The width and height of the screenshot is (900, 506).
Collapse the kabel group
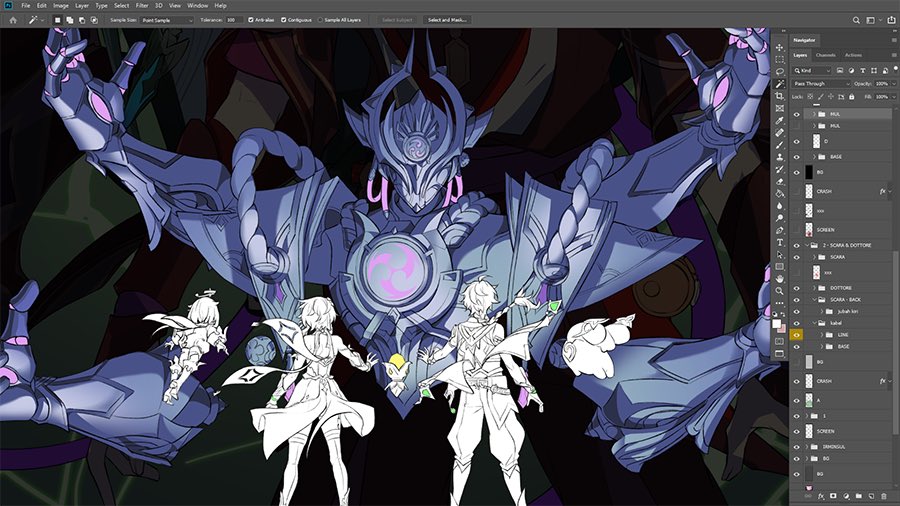814,324
